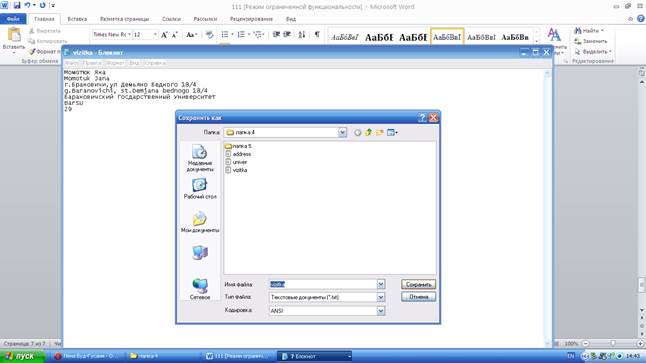This screenshot has height=363, width=646.
Task: Open the Select dropdown in the Editing group
Action: tap(593, 52)
